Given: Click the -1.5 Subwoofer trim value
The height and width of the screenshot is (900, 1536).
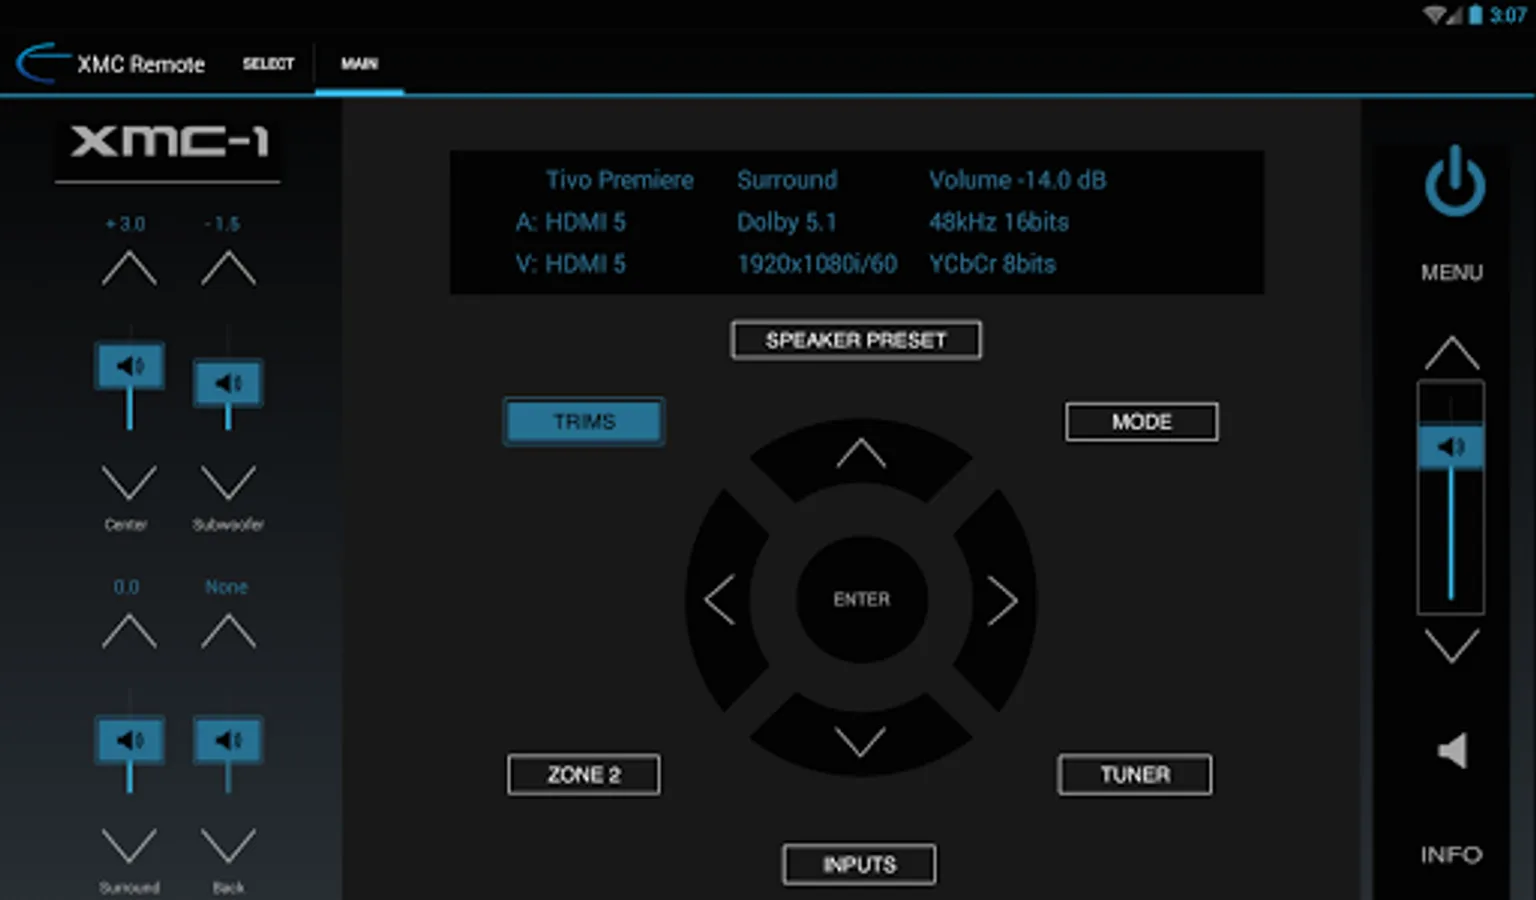Looking at the screenshot, I should (222, 224).
